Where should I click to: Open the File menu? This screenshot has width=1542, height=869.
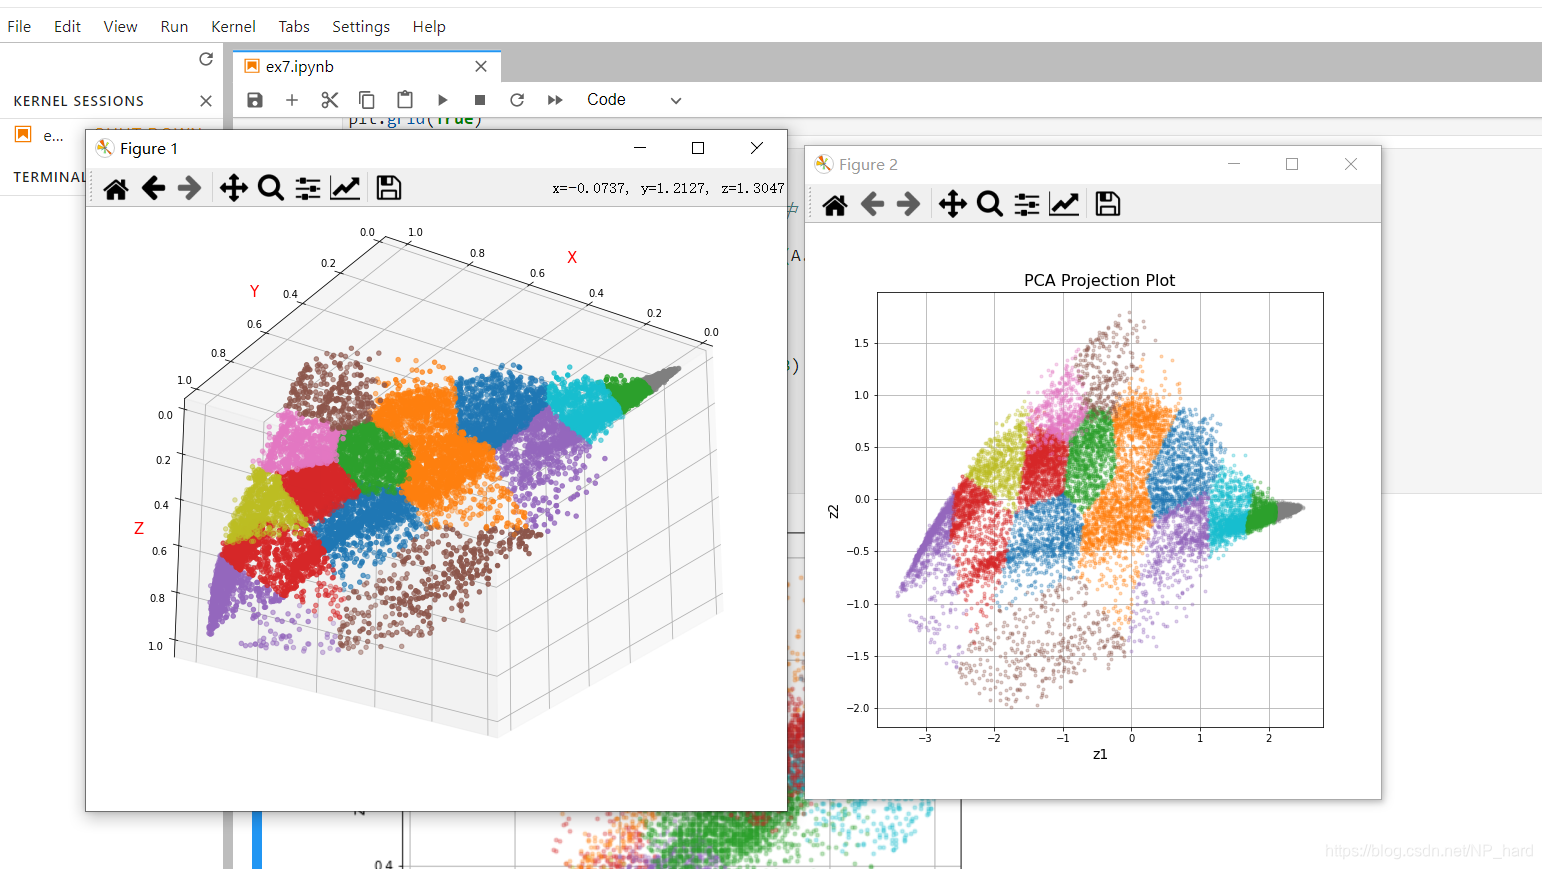pos(19,26)
